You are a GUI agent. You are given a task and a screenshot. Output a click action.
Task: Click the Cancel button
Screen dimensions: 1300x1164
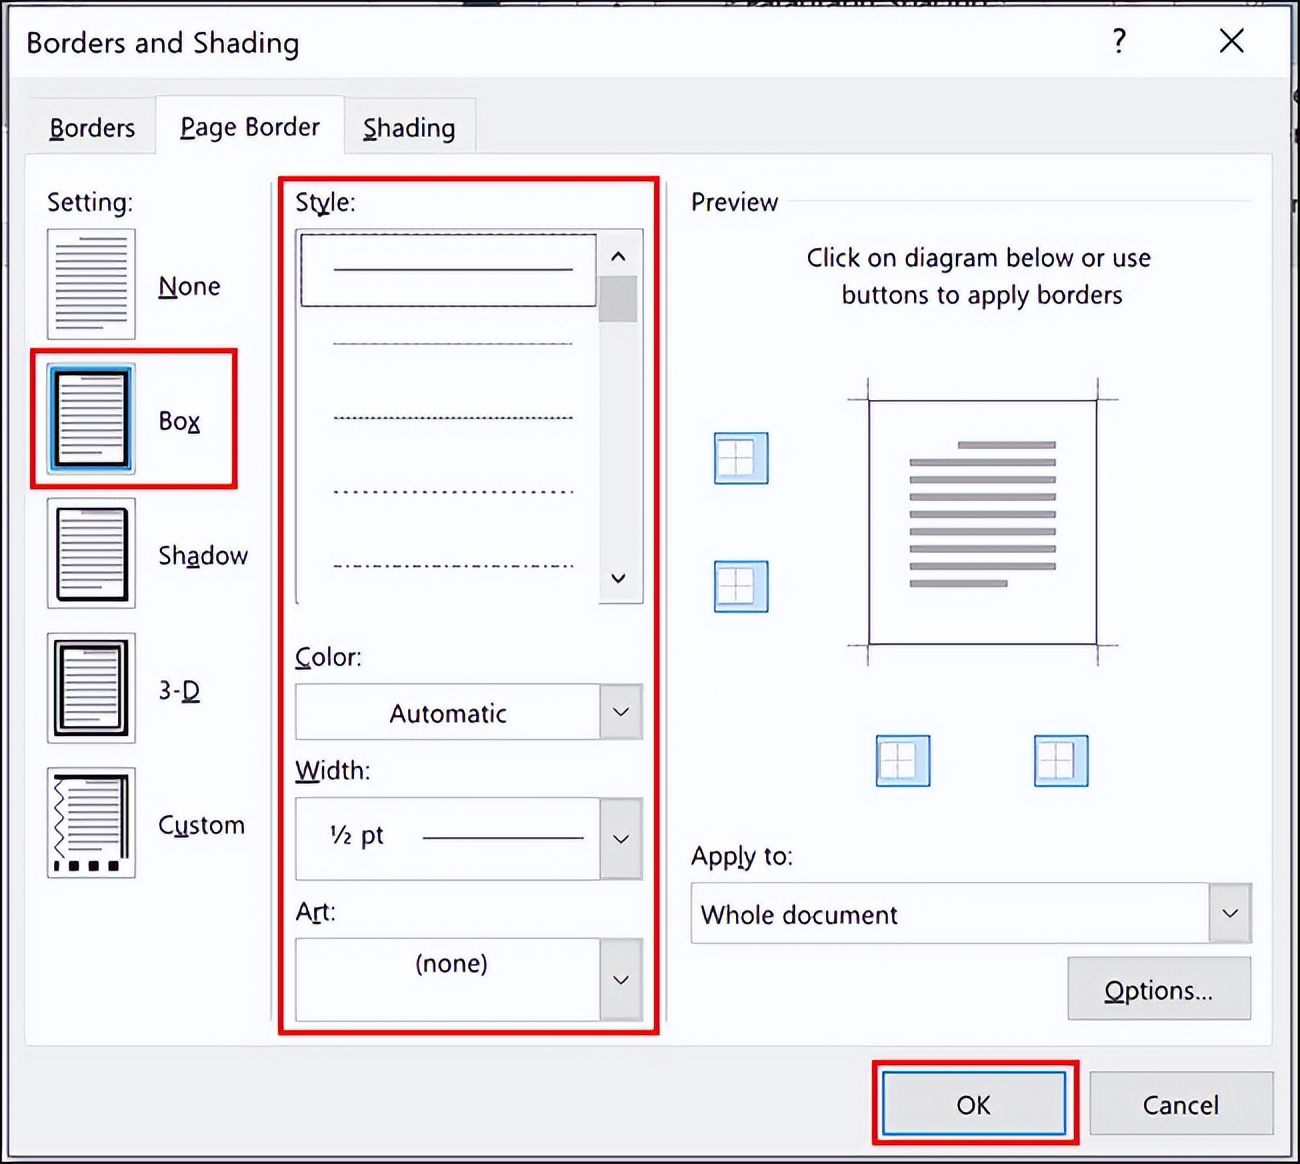point(1181,1104)
